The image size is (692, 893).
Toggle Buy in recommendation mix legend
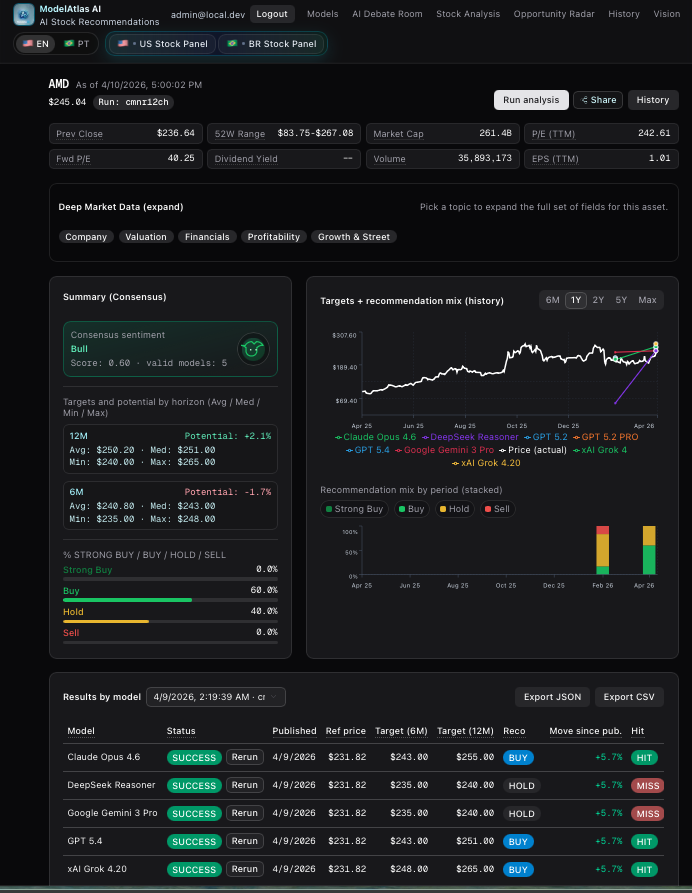411,509
